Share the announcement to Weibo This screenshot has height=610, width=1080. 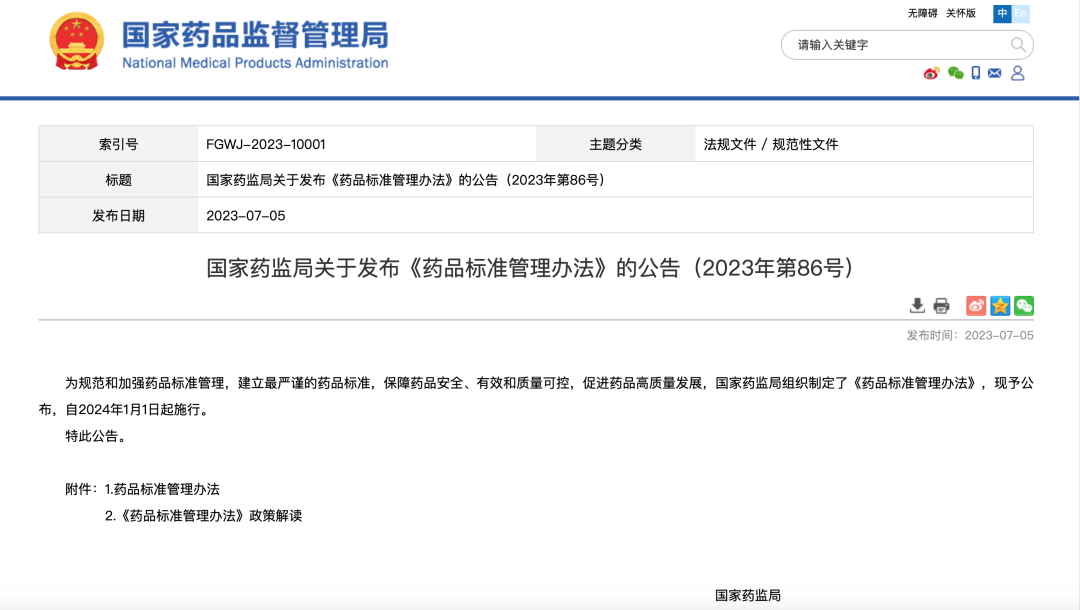coord(976,306)
